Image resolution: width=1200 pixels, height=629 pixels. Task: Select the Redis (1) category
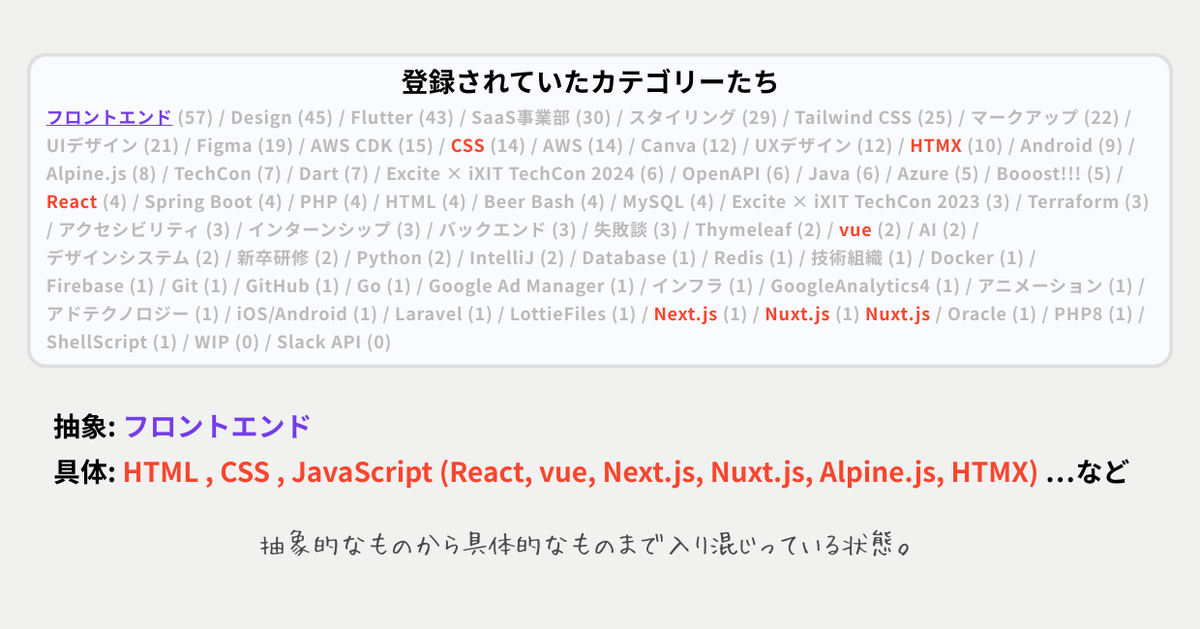point(753,258)
